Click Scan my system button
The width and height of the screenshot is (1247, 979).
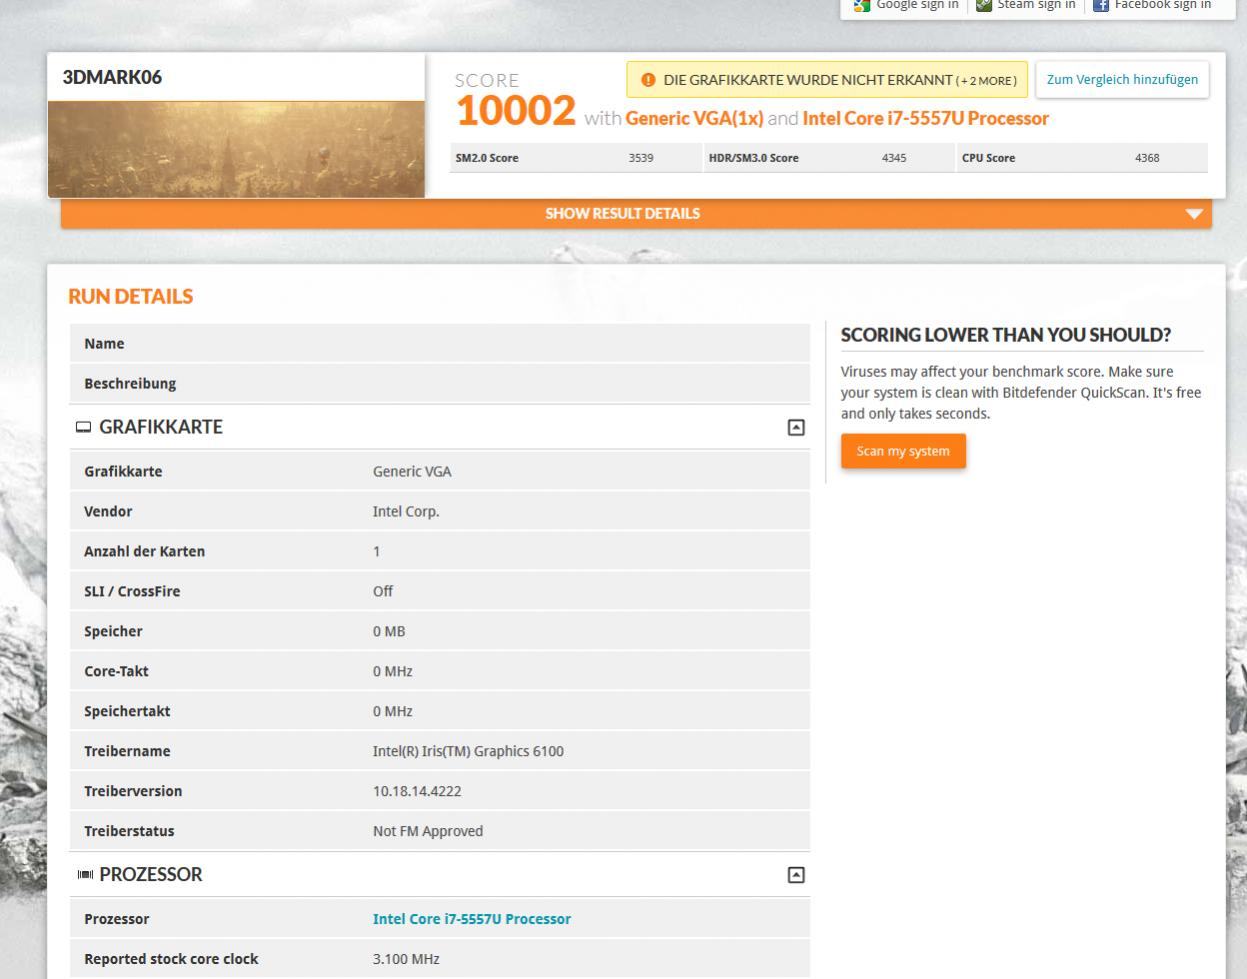point(903,451)
